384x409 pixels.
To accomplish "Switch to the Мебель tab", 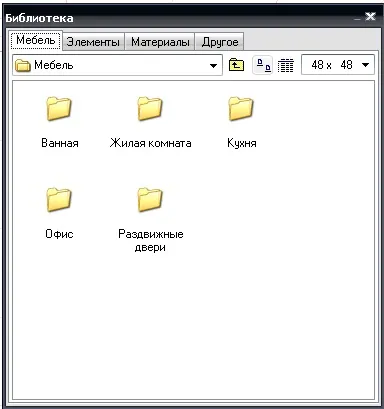I will (x=36, y=40).
